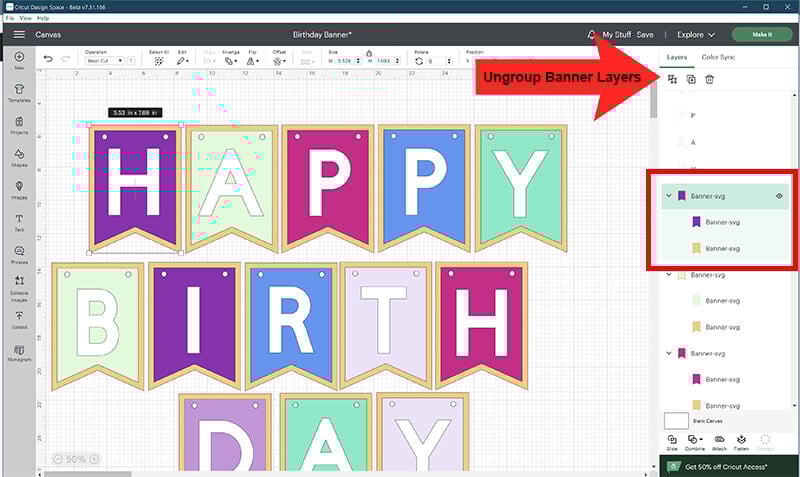800x477 pixels.
Task: Click the operation color swatch beside Basic Cut
Action: point(131,61)
